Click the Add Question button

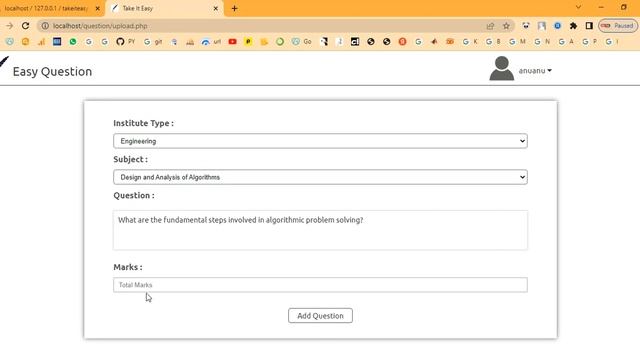tap(320, 316)
